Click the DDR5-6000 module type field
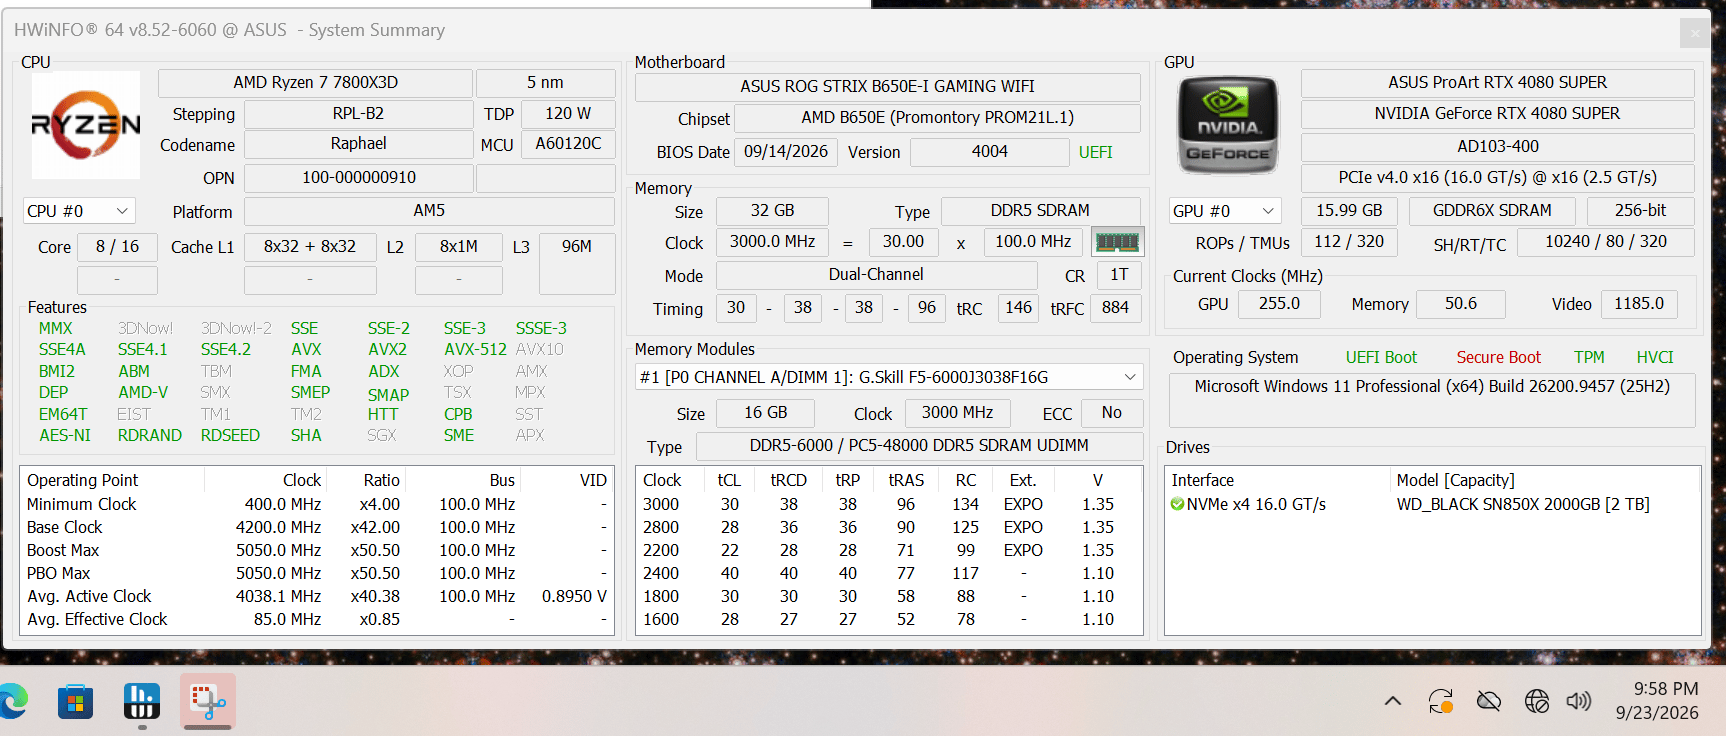 [919, 446]
